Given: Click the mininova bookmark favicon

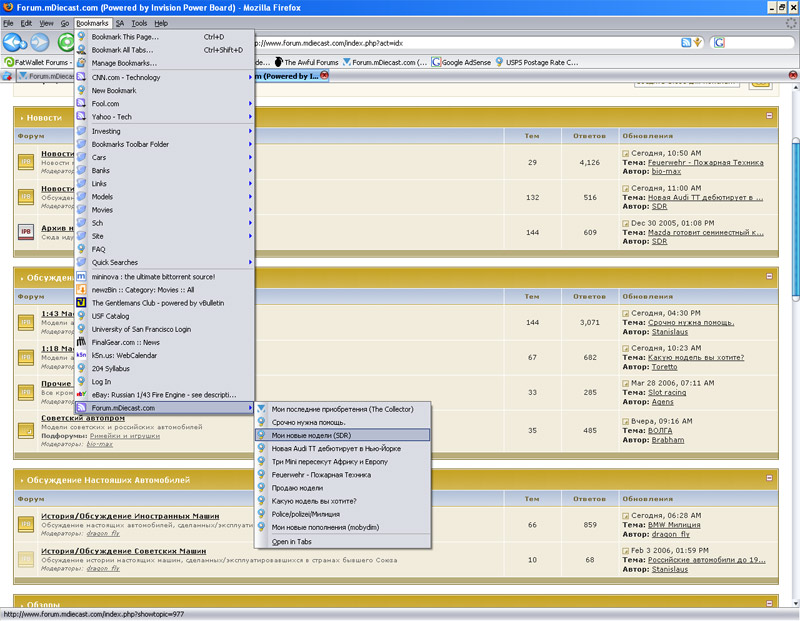Looking at the screenshot, I should click(x=81, y=277).
